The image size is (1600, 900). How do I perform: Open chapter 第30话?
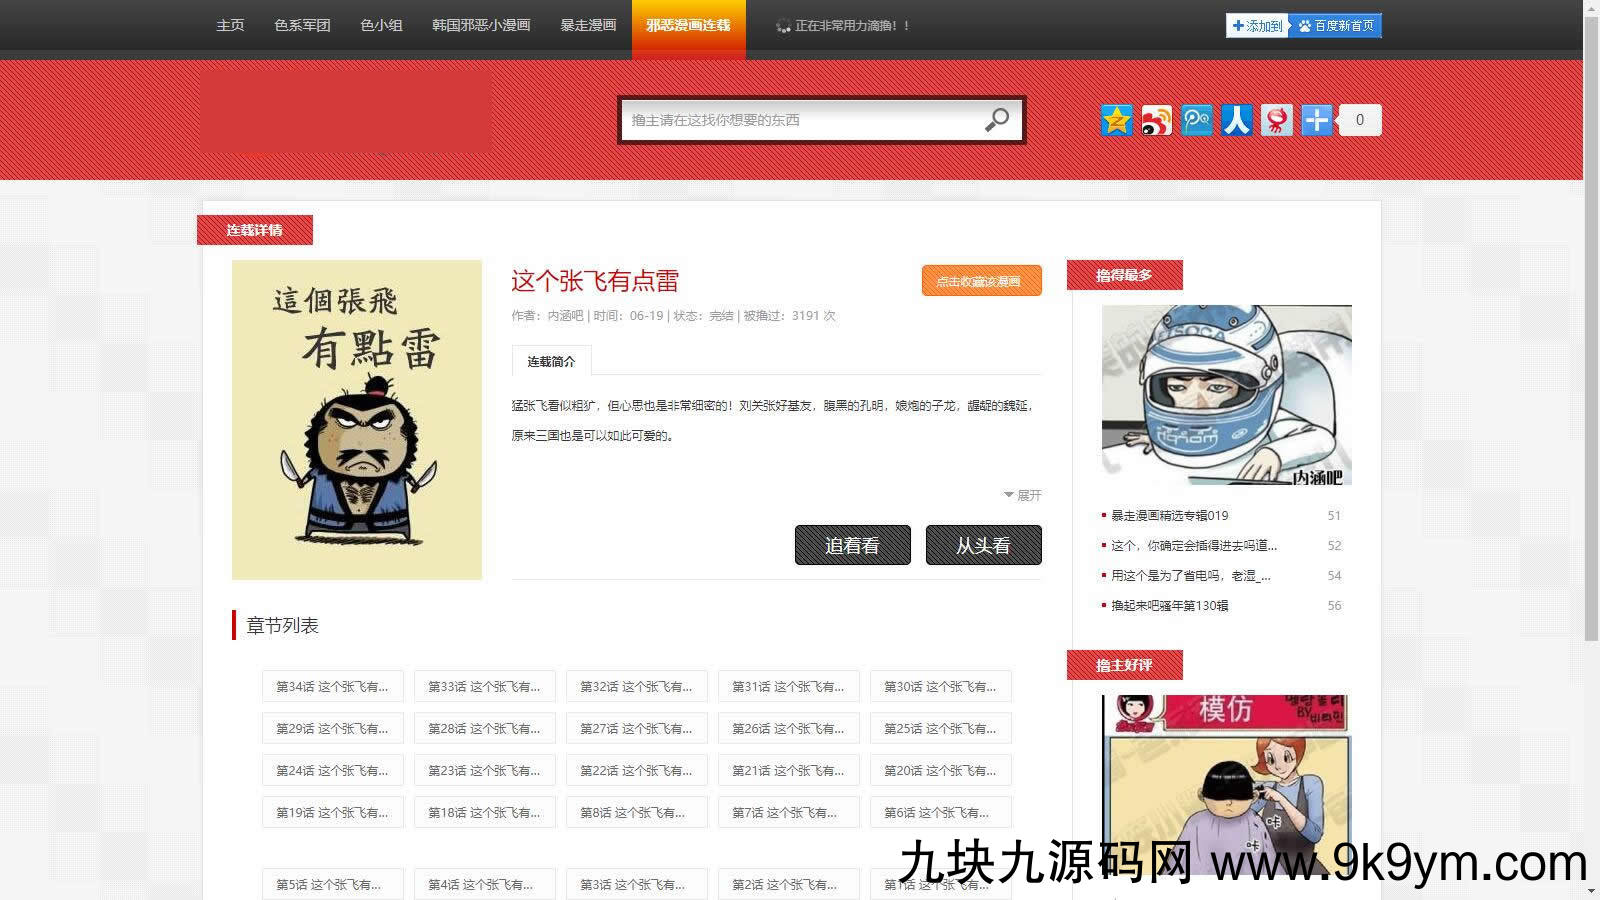[941, 687]
